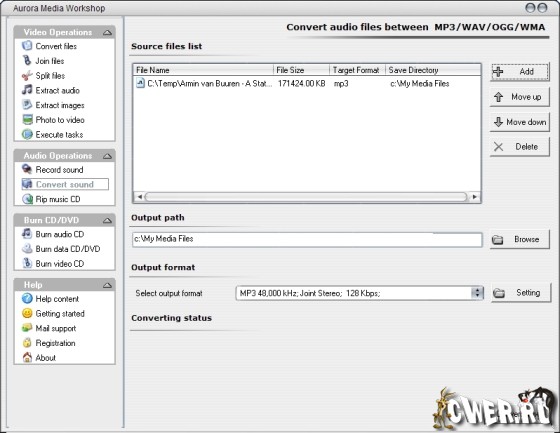Open Extract audio operation
This screenshot has width=560, height=433.
58,90
